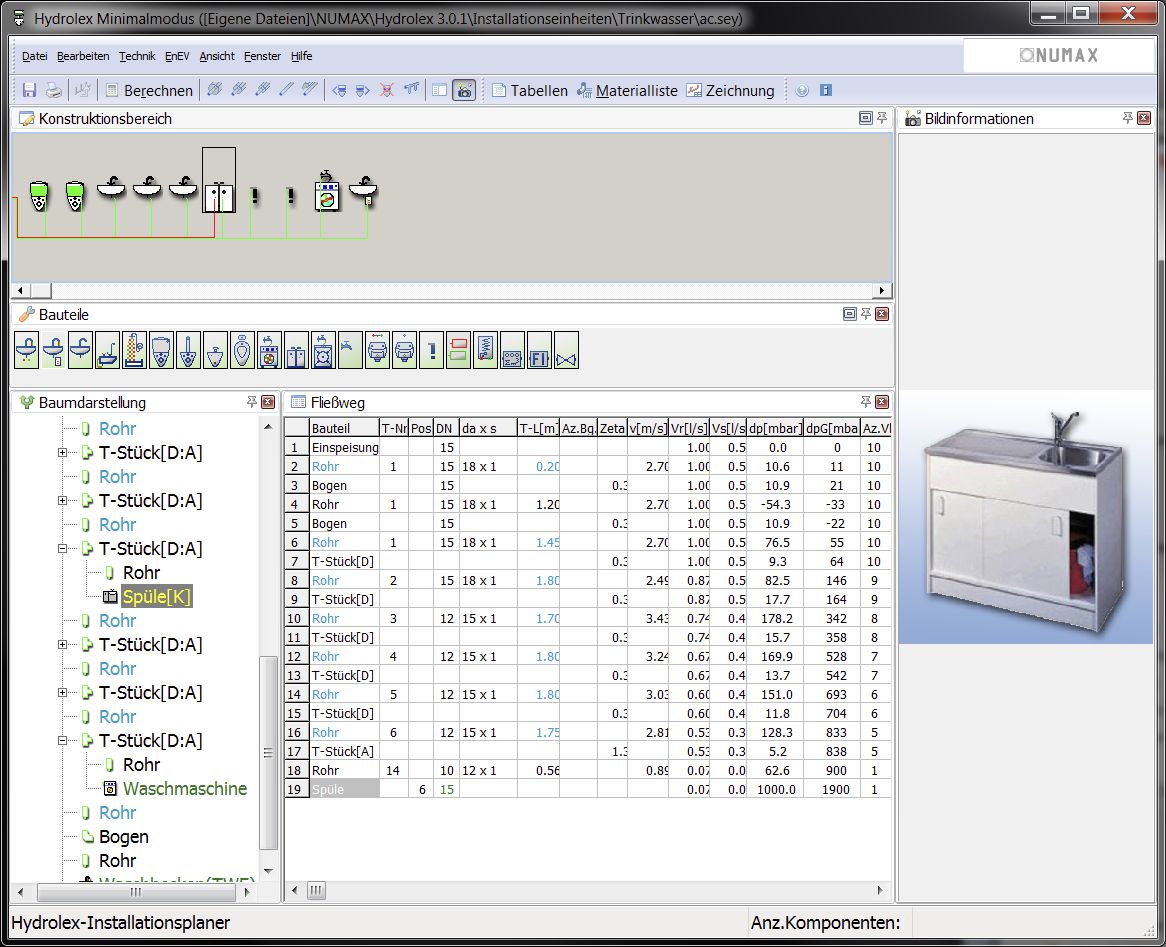Click the save diskette icon in toolbar
Image resolution: width=1166 pixels, height=947 pixels.
[29, 90]
